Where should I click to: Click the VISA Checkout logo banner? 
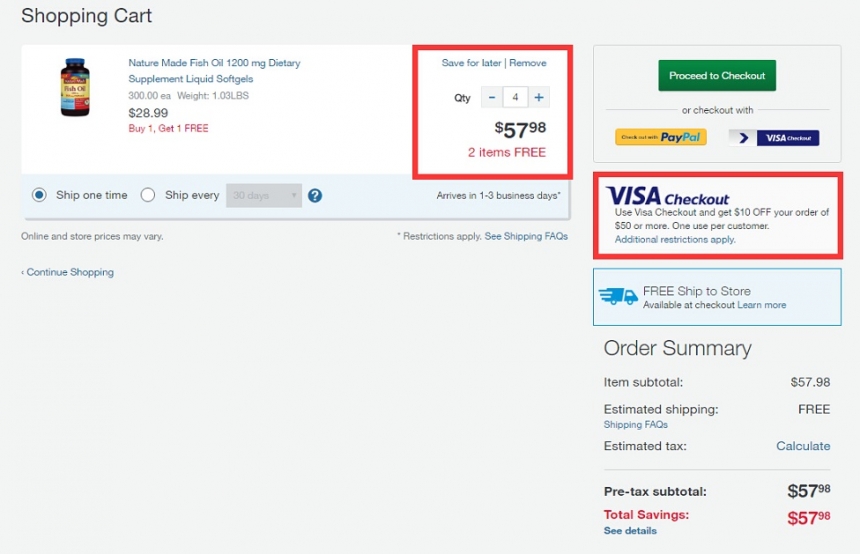667,196
